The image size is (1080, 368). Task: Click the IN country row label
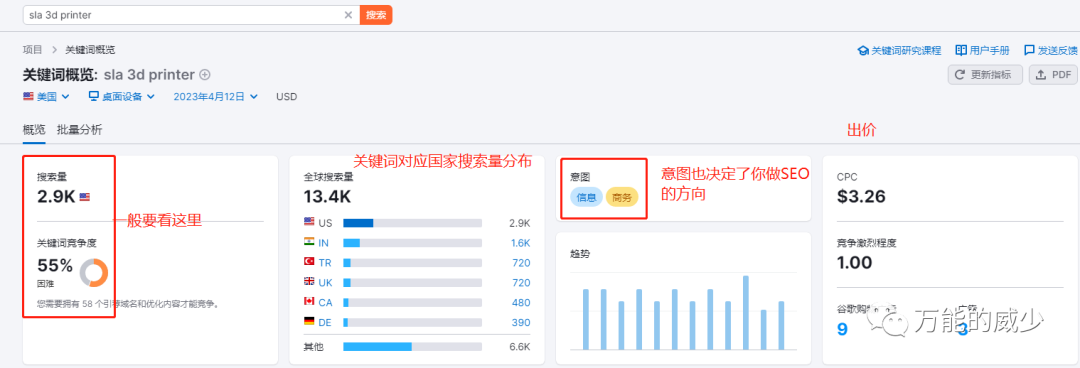pyautogui.click(x=323, y=243)
